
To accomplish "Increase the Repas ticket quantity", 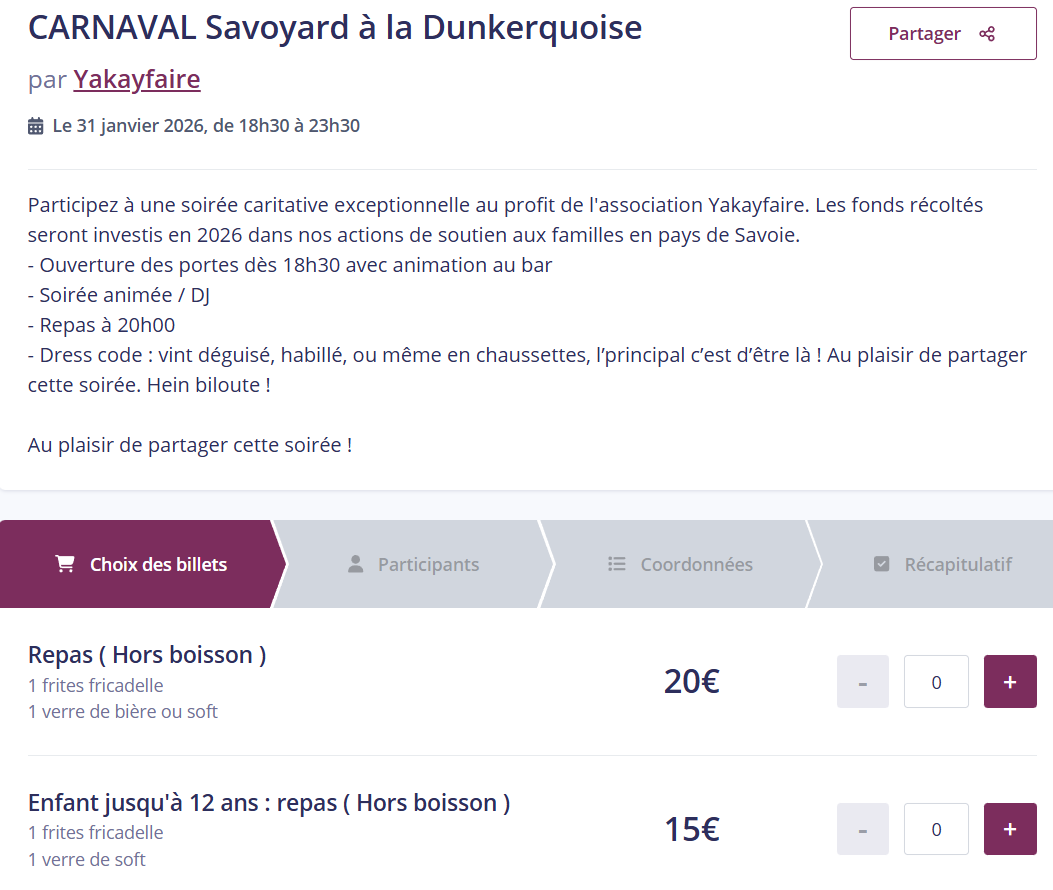I will point(1010,682).
